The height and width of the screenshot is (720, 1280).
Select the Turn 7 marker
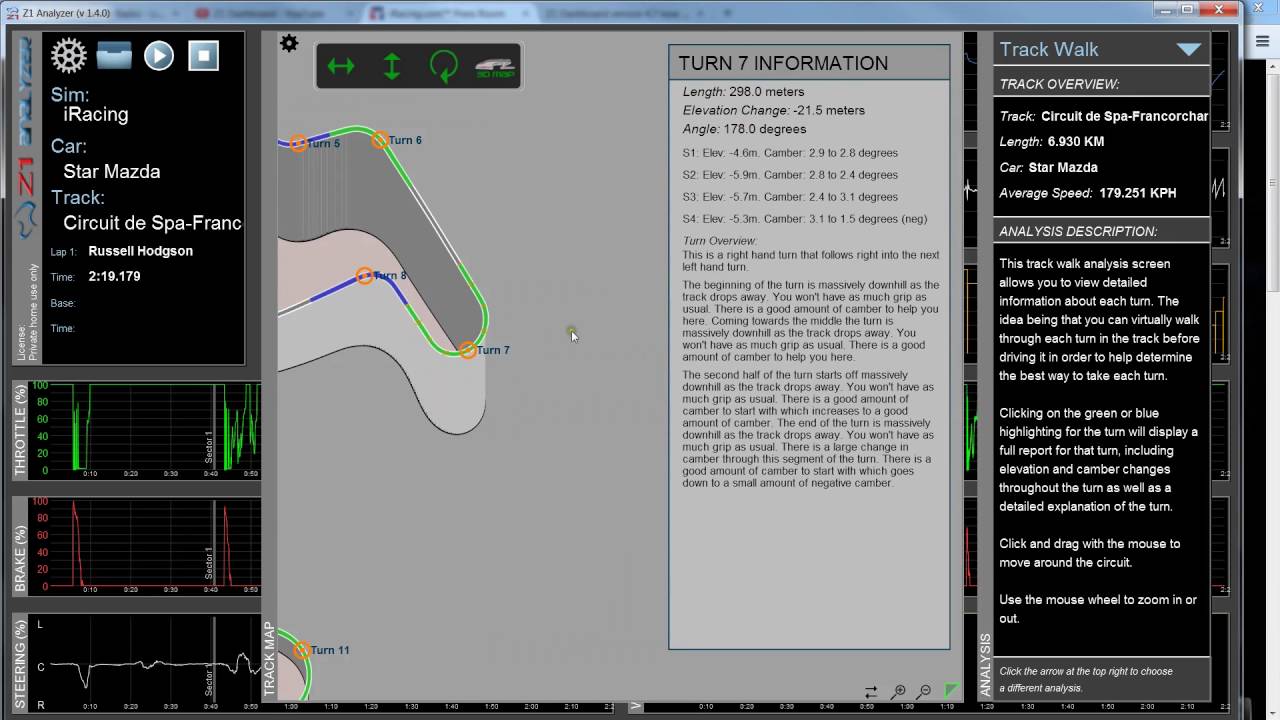[467, 350]
